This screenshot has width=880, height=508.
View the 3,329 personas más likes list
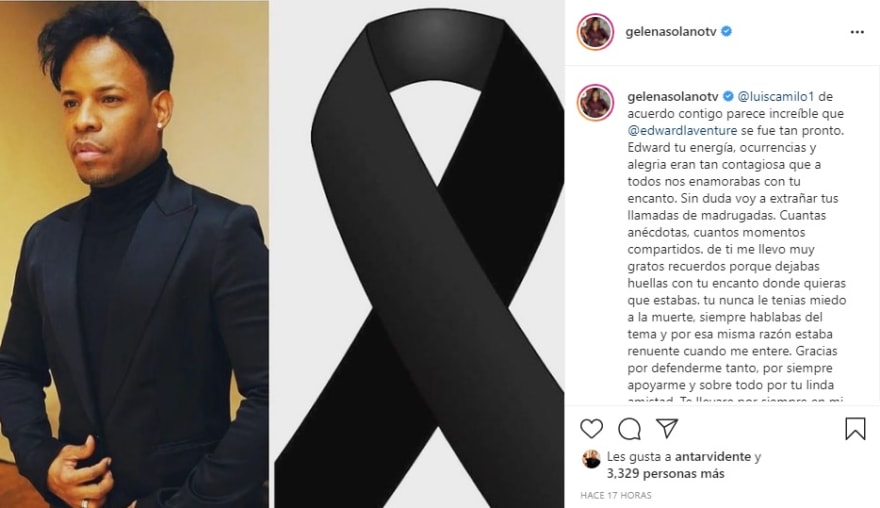point(666,473)
